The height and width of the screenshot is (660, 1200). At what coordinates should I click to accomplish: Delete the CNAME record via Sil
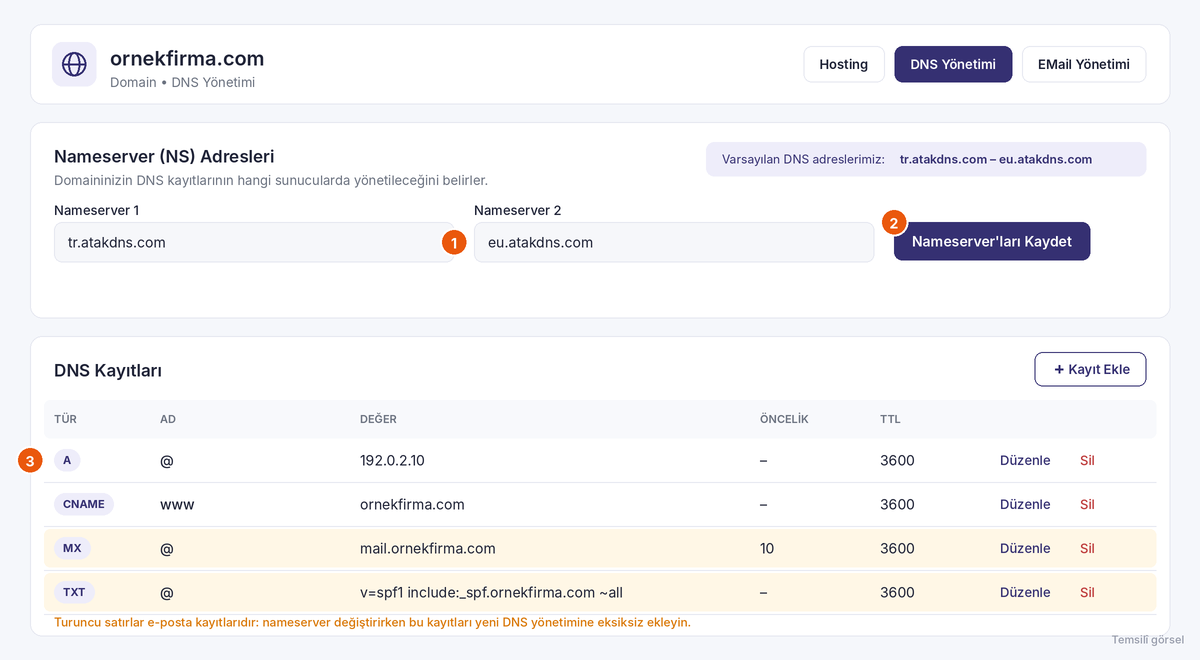[x=1087, y=504]
